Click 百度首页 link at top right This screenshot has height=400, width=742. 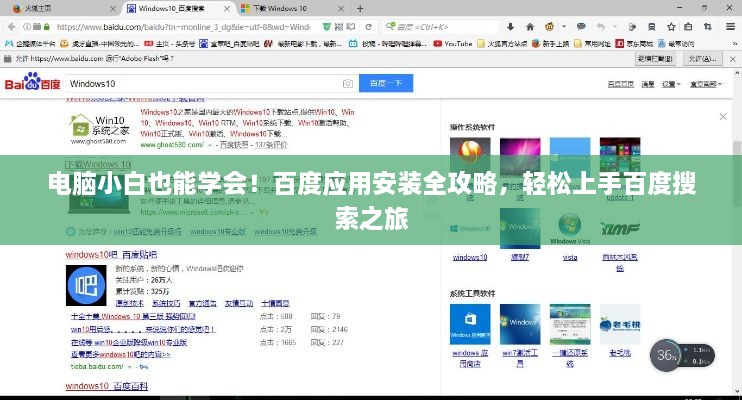click(x=620, y=84)
